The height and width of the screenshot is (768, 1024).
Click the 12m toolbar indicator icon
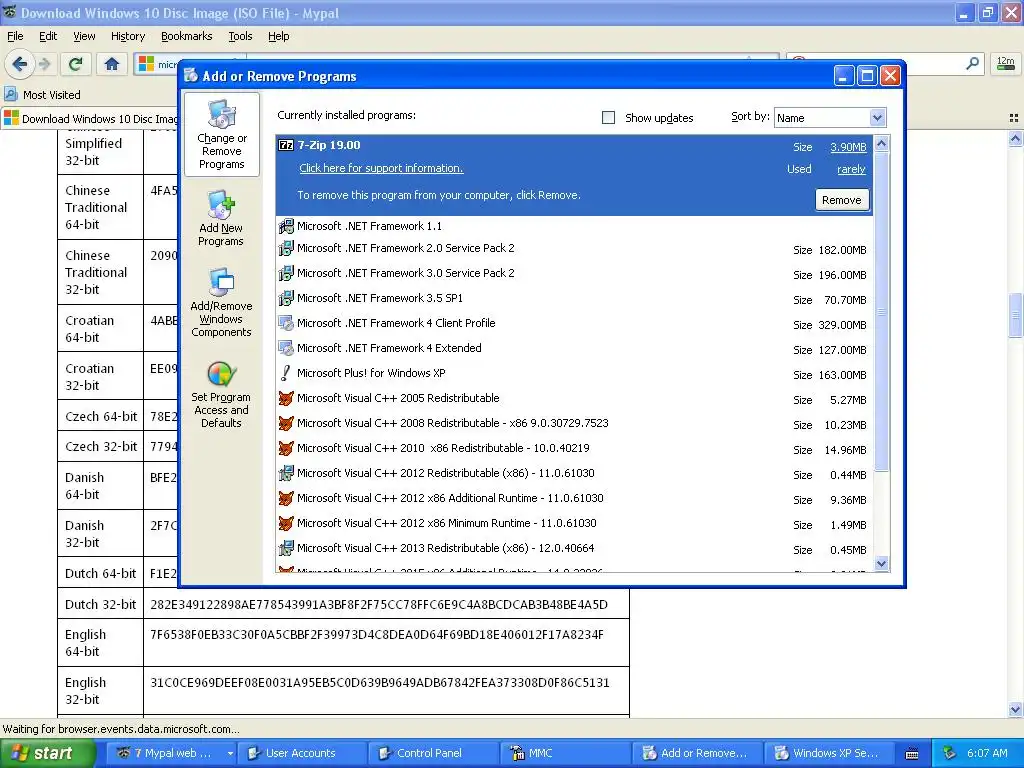(x=1006, y=63)
